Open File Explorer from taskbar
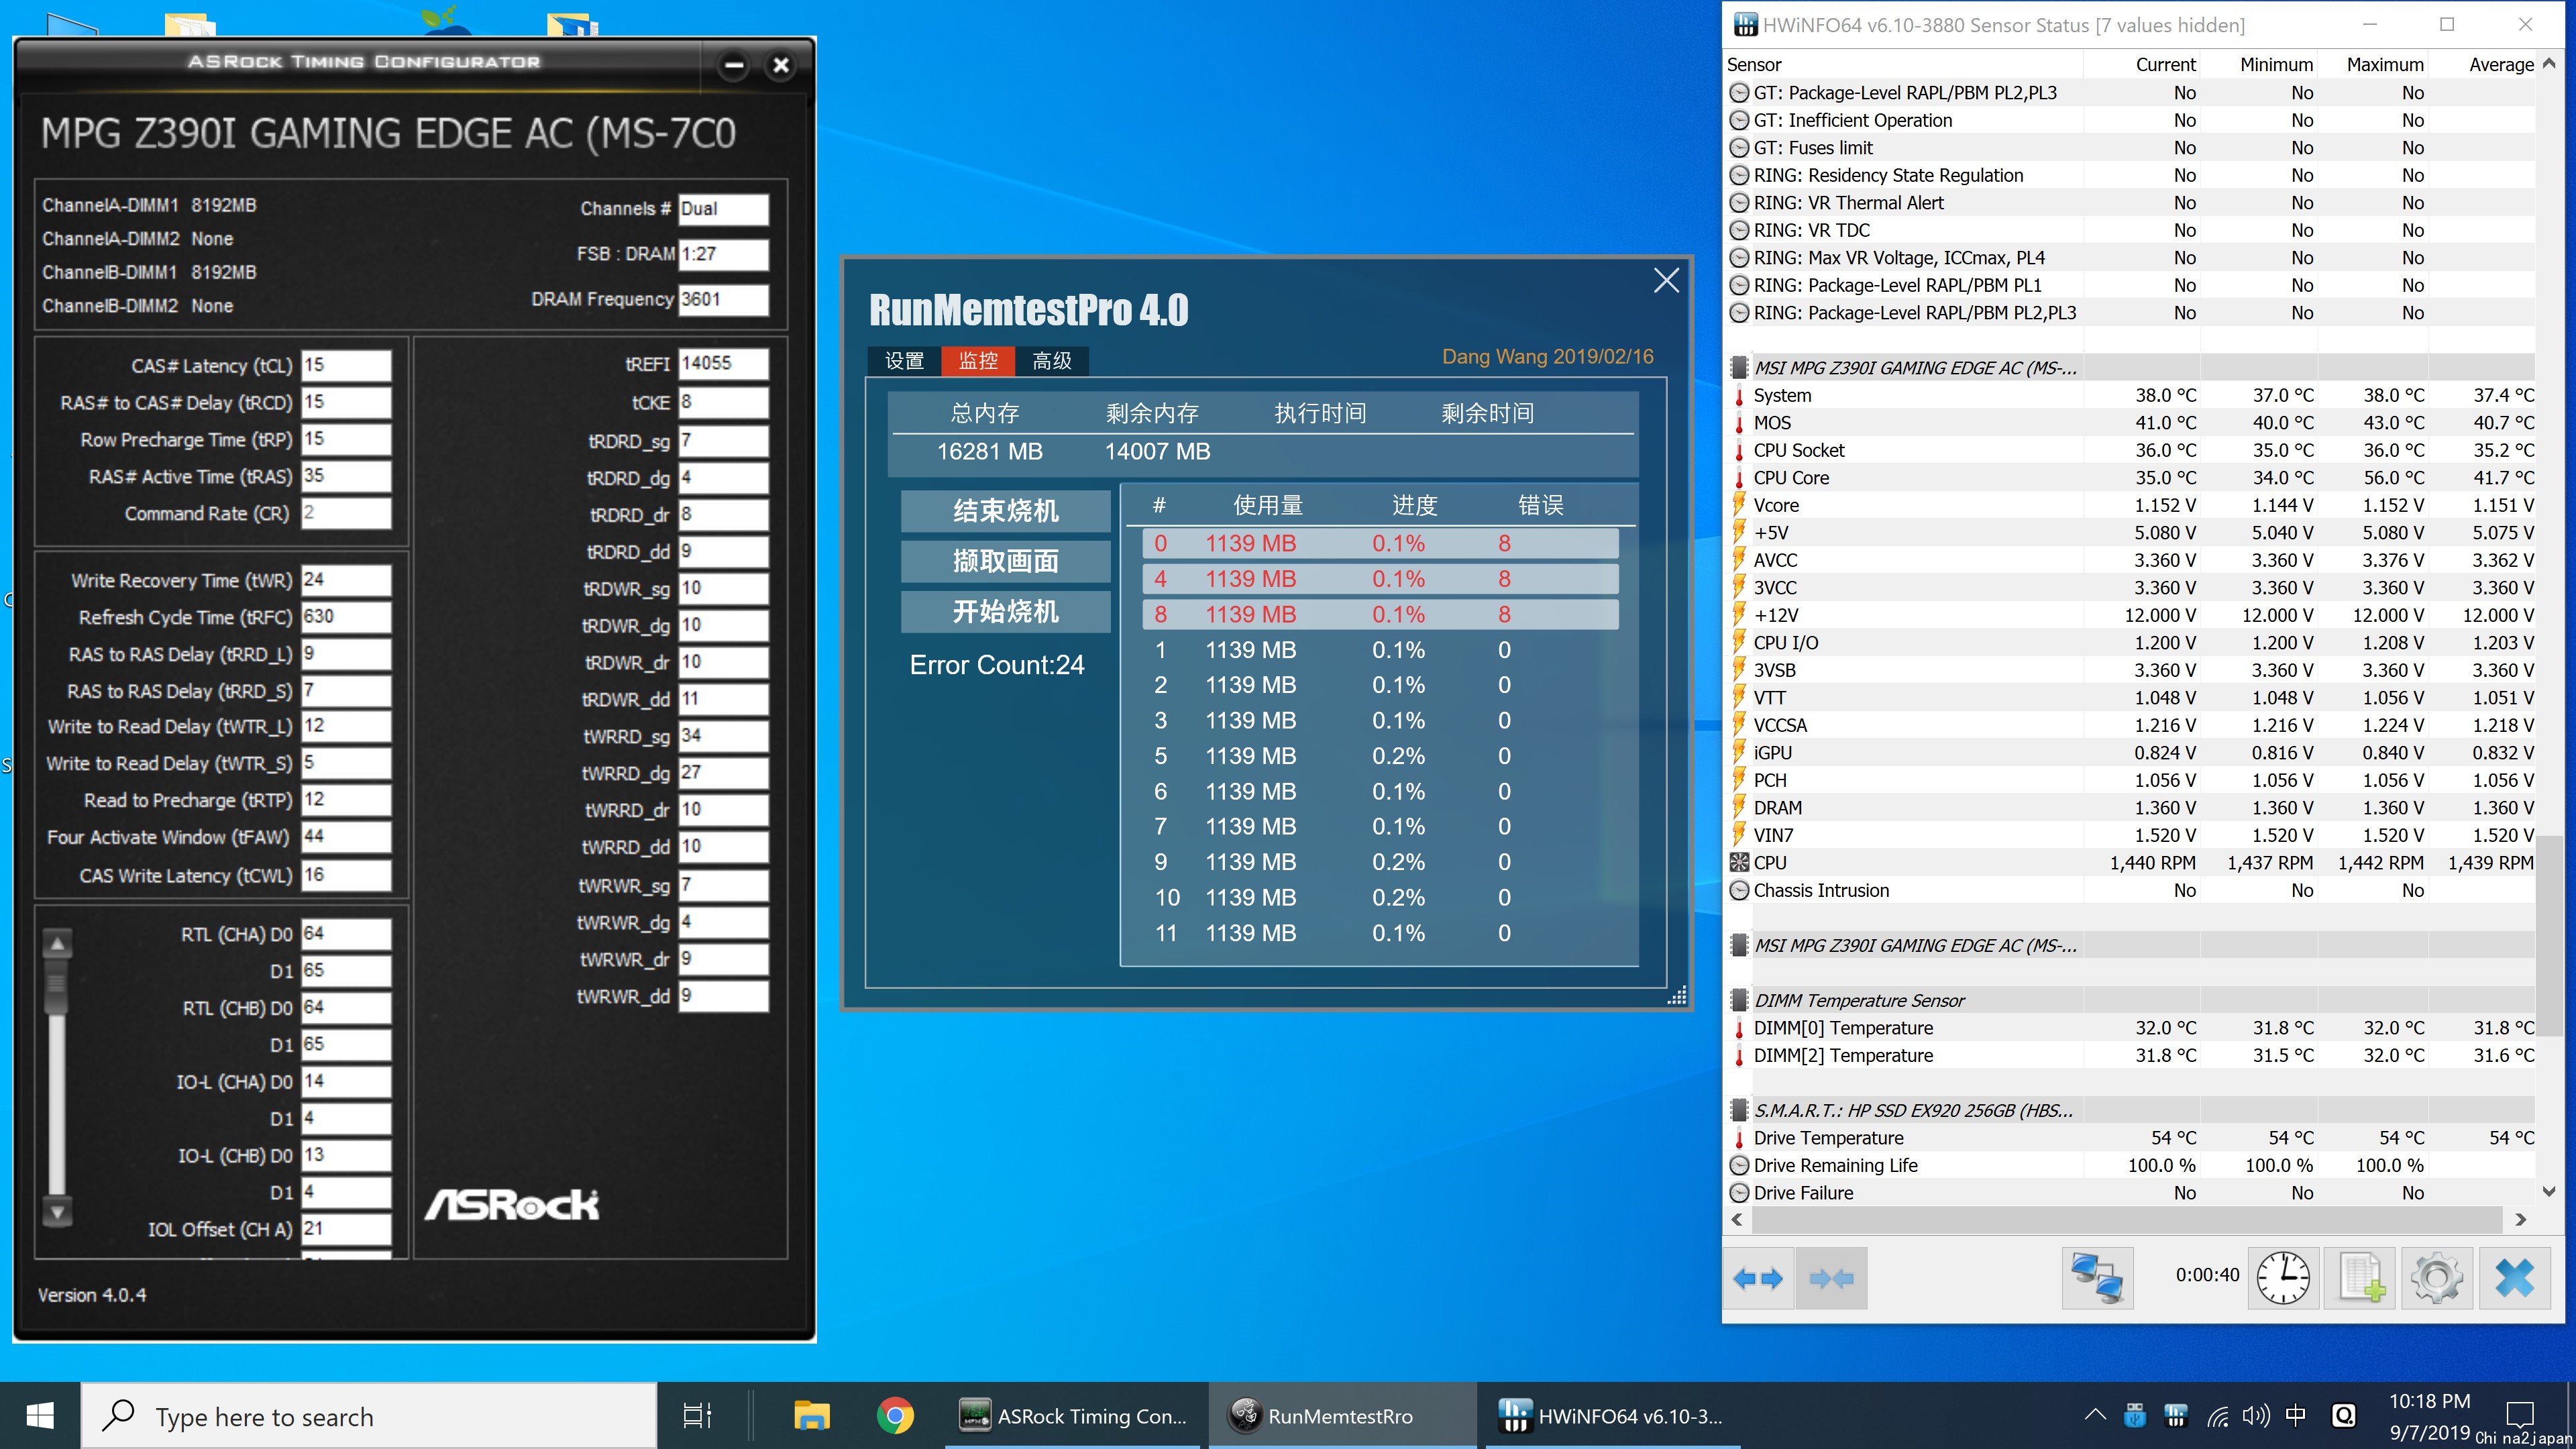This screenshot has width=2576, height=1449. [x=811, y=1415]
